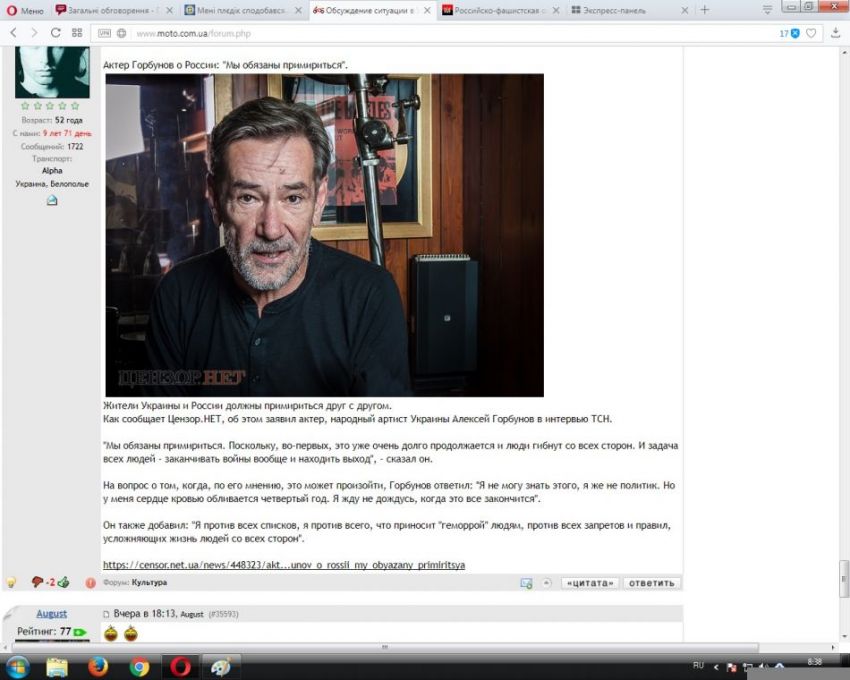Switch to Opera on the taskbar
The image size is (850, 680).
pyautogui.click(x=181, y=666)
